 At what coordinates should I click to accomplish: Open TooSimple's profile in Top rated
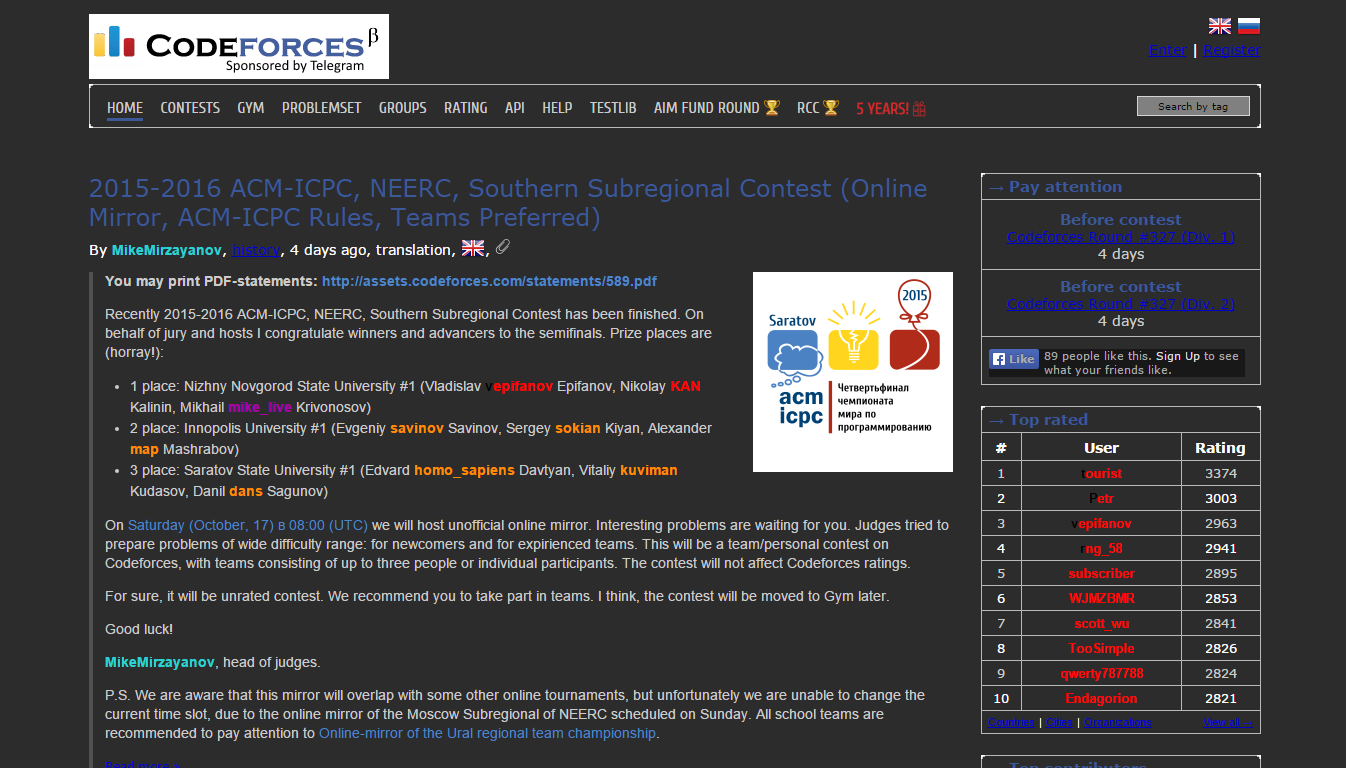point(1101,648)
